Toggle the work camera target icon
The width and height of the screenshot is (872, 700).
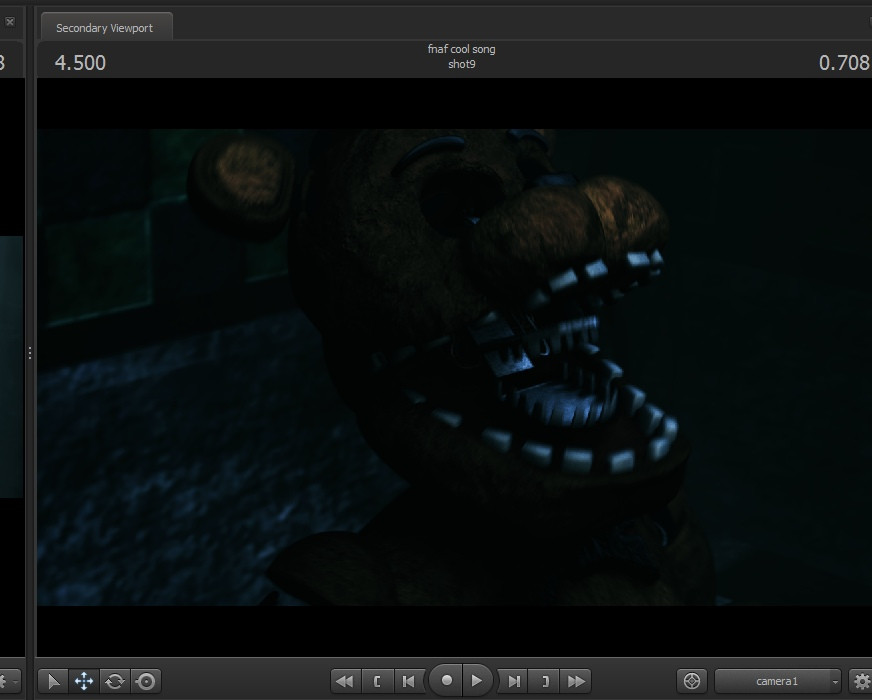[692, 681]
